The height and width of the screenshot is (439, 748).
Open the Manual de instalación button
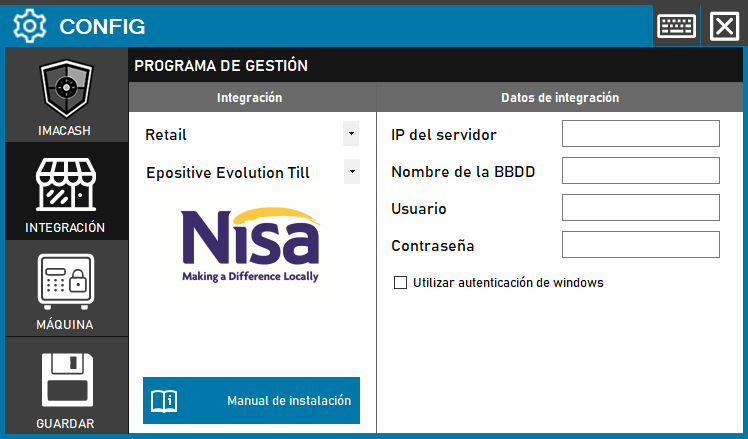pyautogui.click(x=251, y=401)
